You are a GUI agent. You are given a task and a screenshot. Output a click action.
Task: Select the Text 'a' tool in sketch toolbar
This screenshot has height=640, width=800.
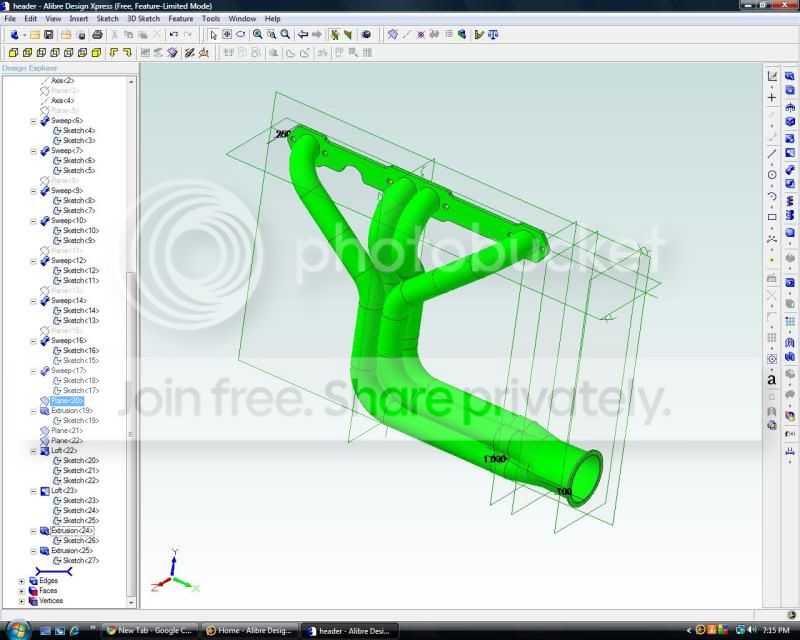pyautogui.click(x=771, y=380)
